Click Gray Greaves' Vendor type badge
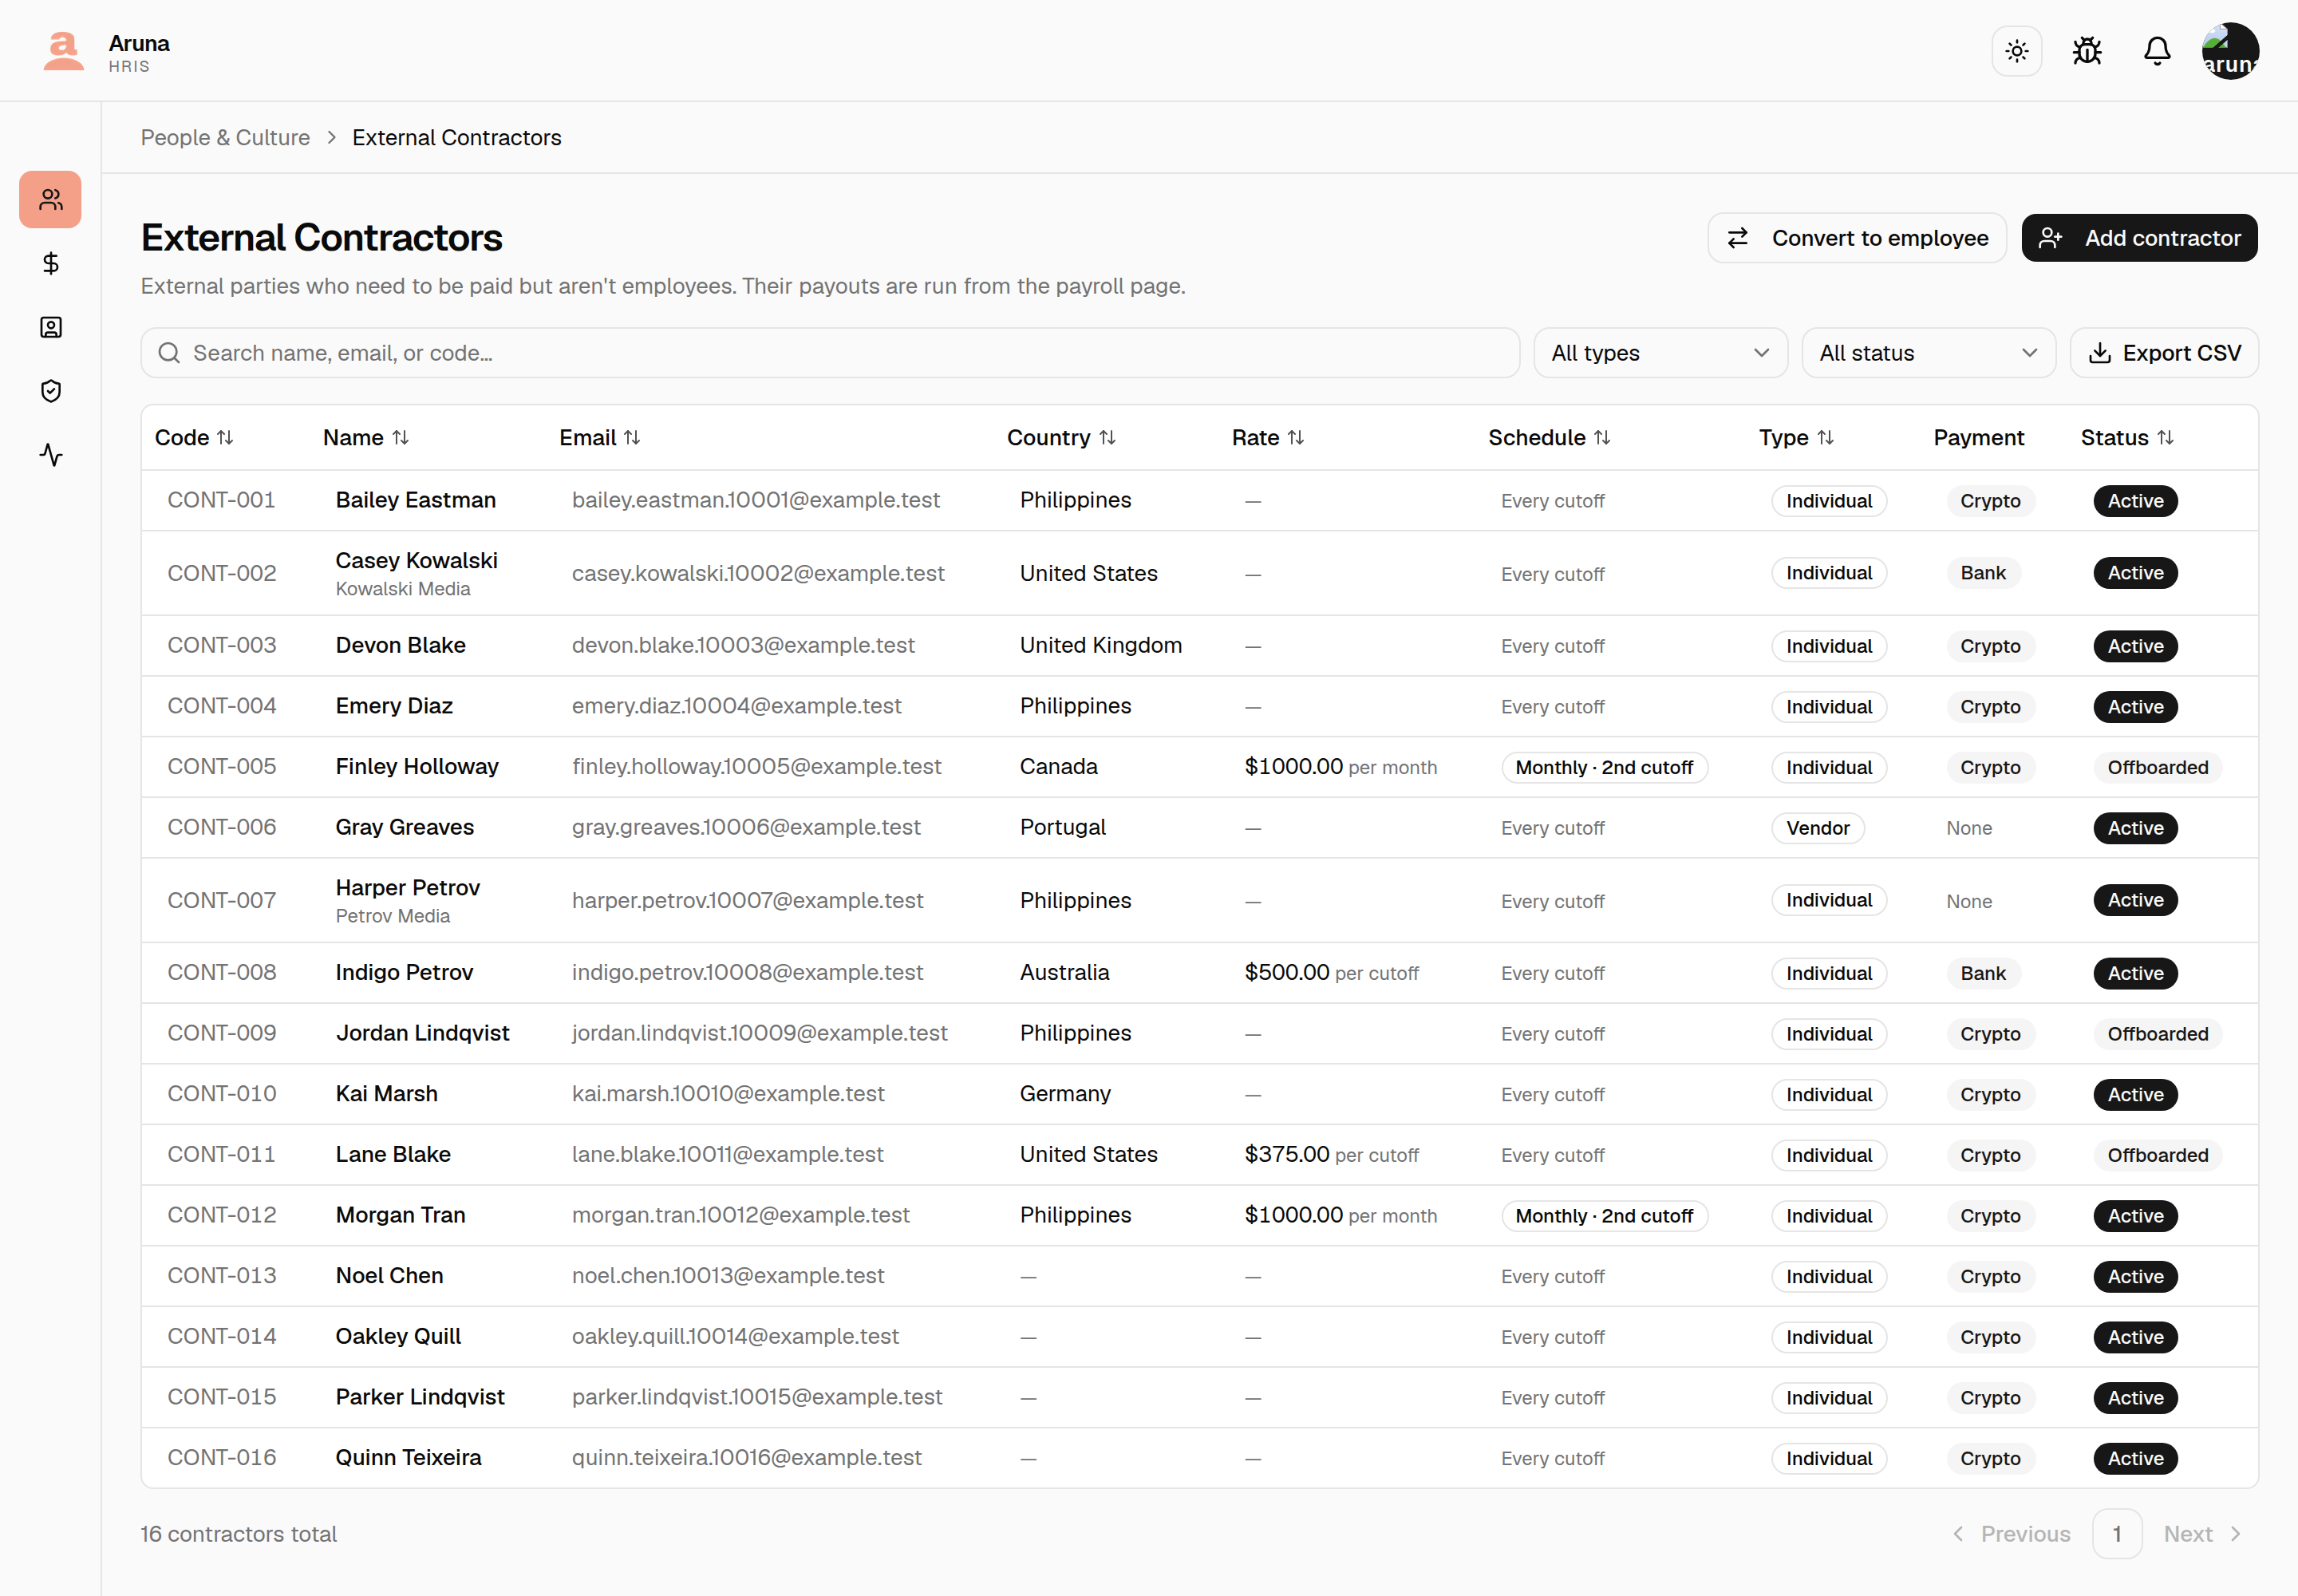Screen dimensions: 2298x1596 [x=1818, y=828]
